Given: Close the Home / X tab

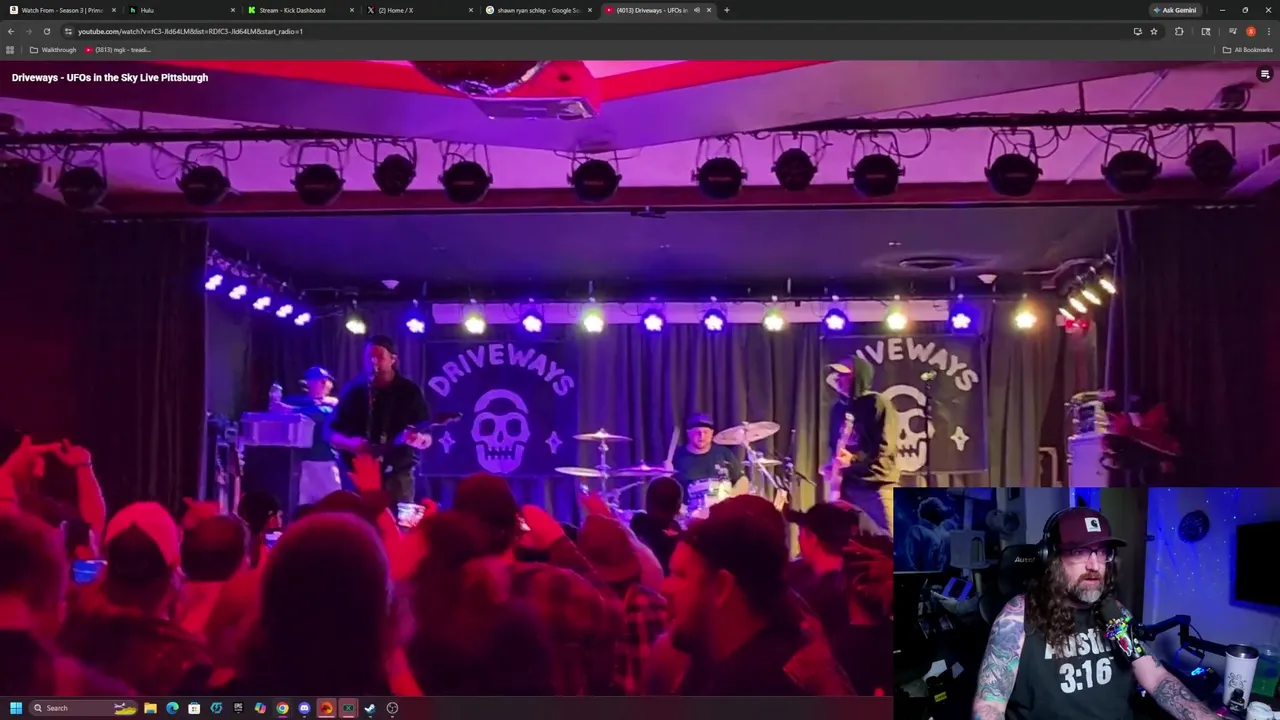Looking at the screenshot, I should tap(471, 10).
